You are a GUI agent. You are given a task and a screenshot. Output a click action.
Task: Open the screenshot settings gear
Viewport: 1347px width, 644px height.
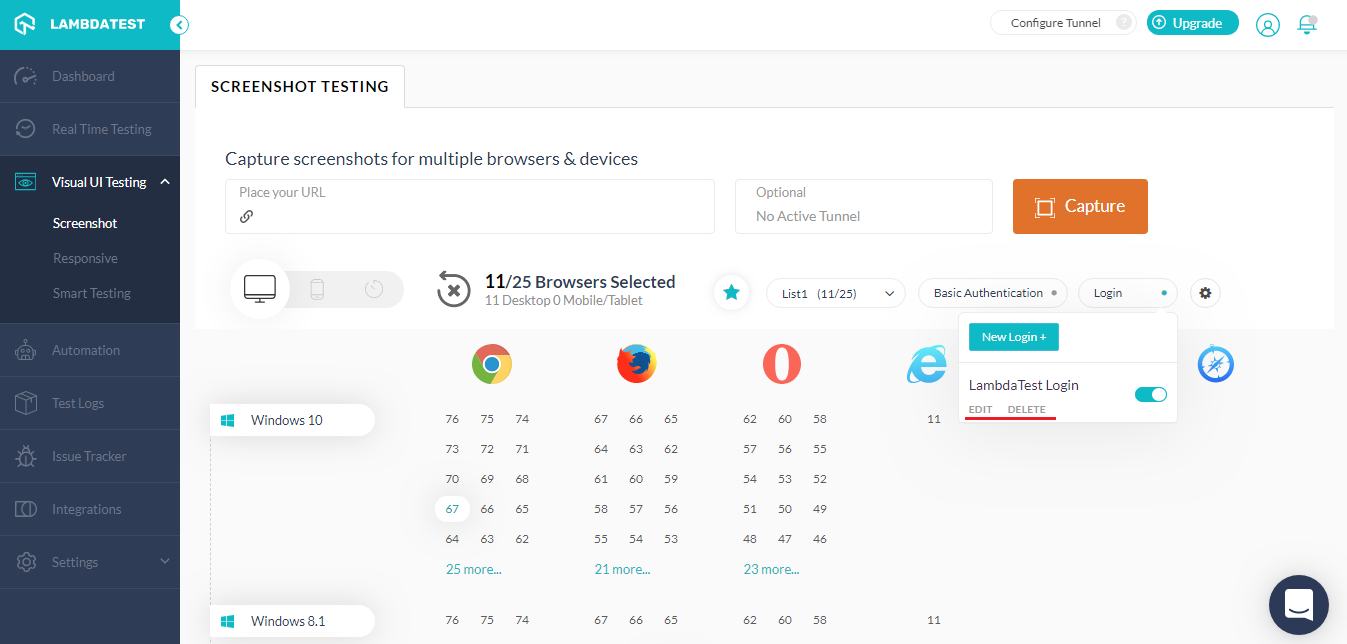pyautogui.click(x=1205, y=293)
